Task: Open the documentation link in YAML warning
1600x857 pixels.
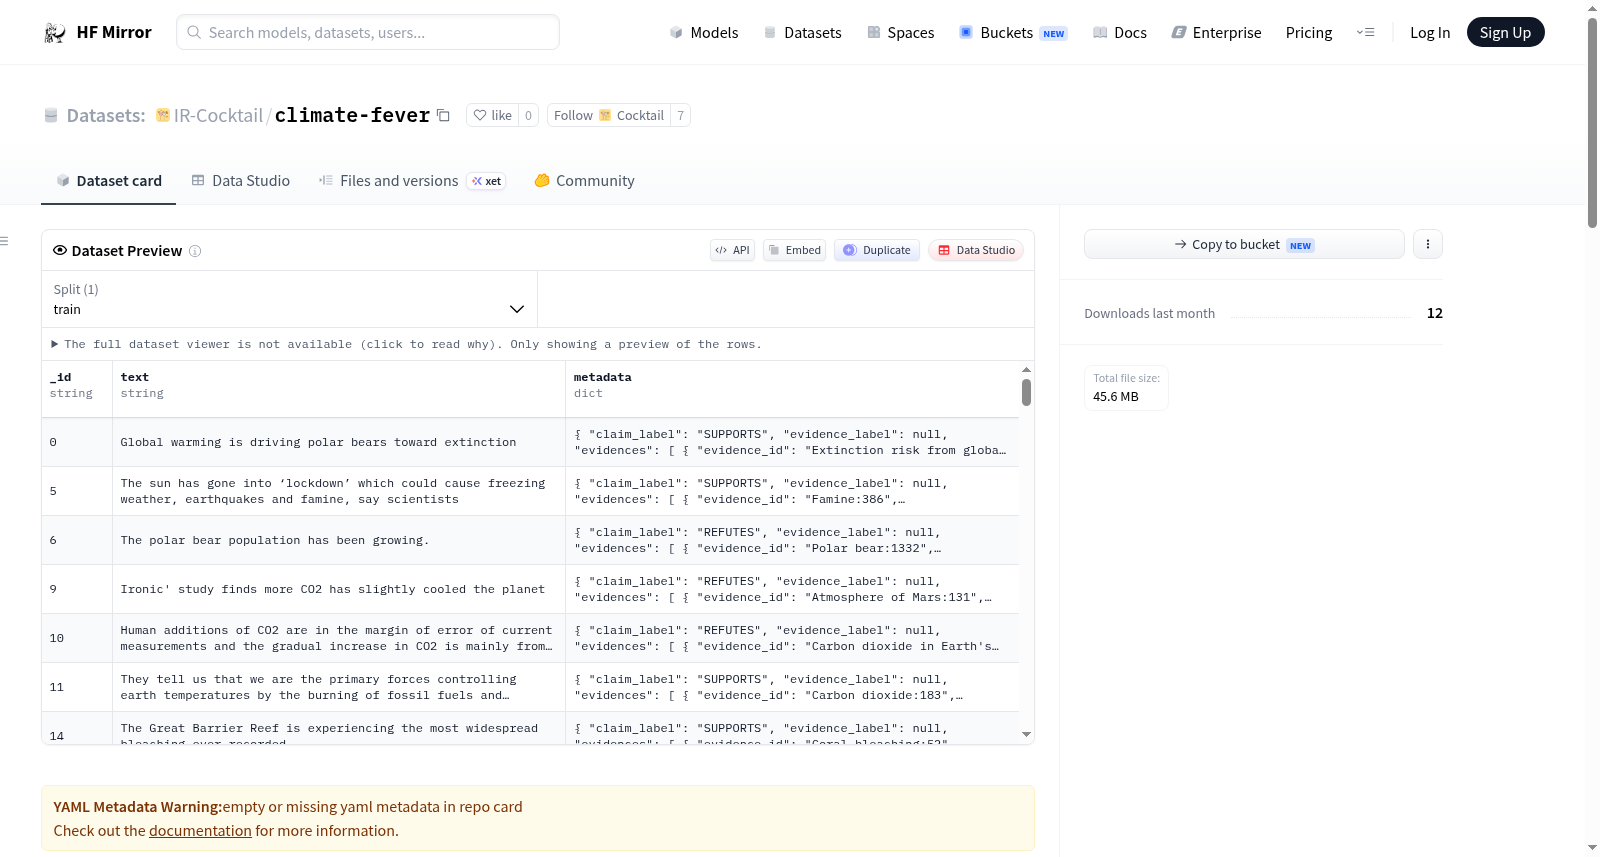Action: pos(200,831)
